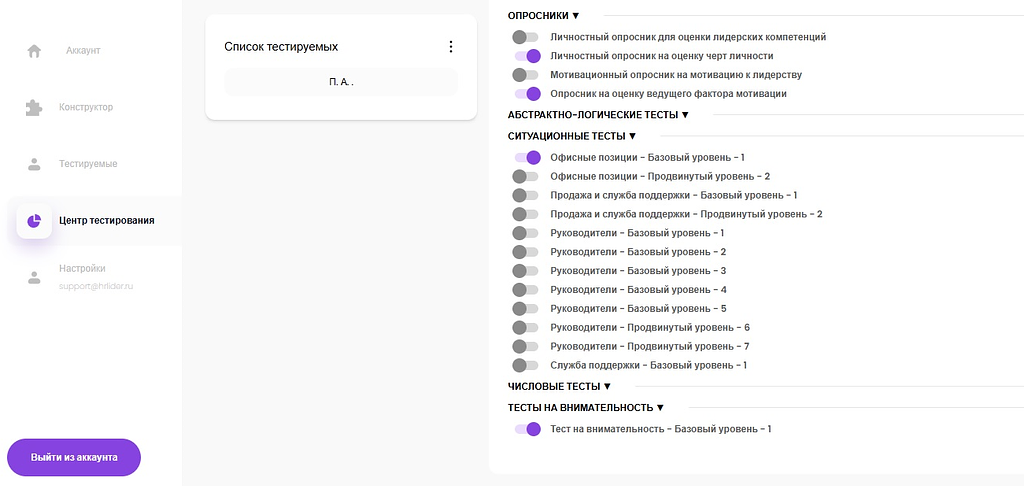This screenshot has height=486, width=1024.
Task: Click the Служба поддержки Базовый уровень label
Action: [648, 365]
